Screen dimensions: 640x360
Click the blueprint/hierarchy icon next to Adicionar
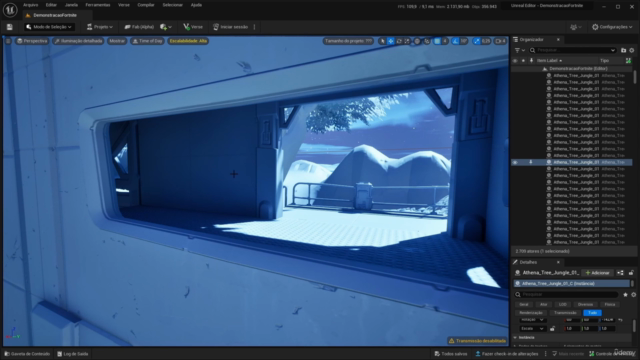pyautogui.click(x=620, y=273)
